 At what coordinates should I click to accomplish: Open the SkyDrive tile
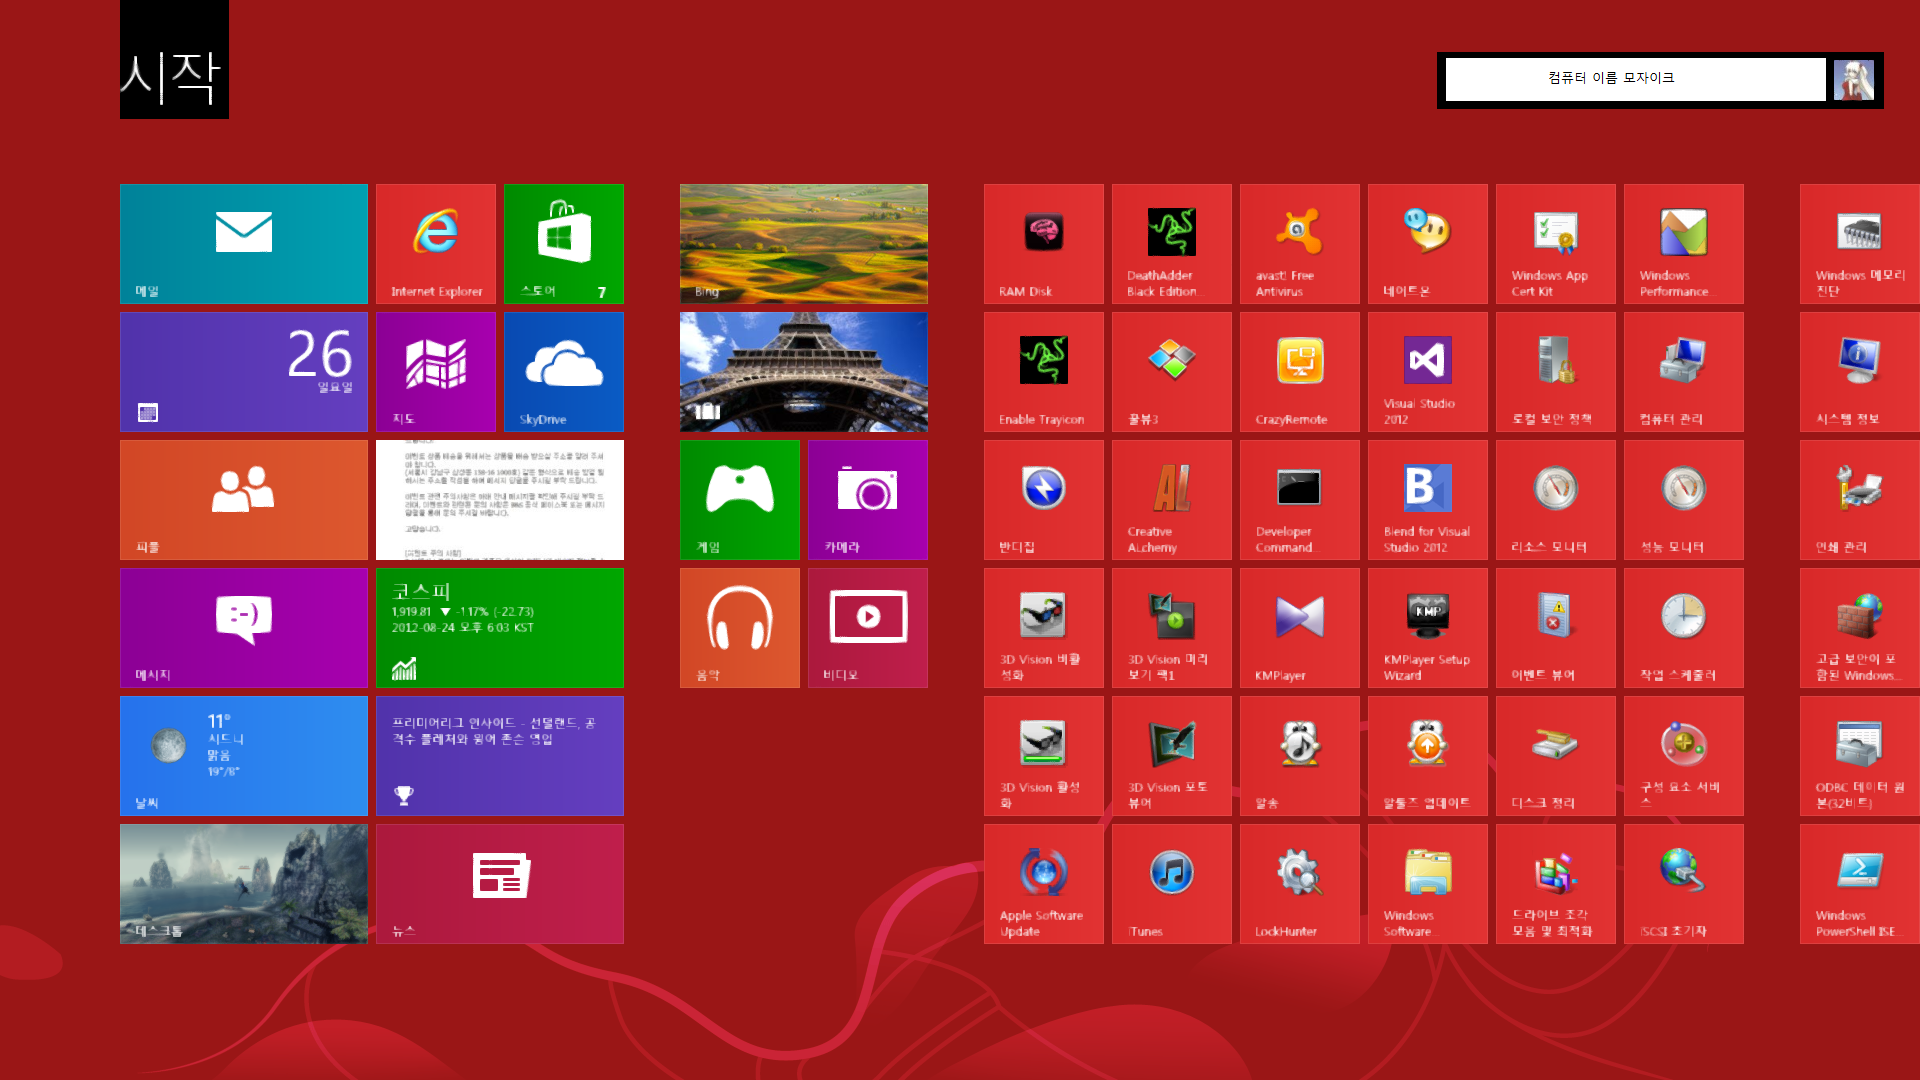[564, 372]
